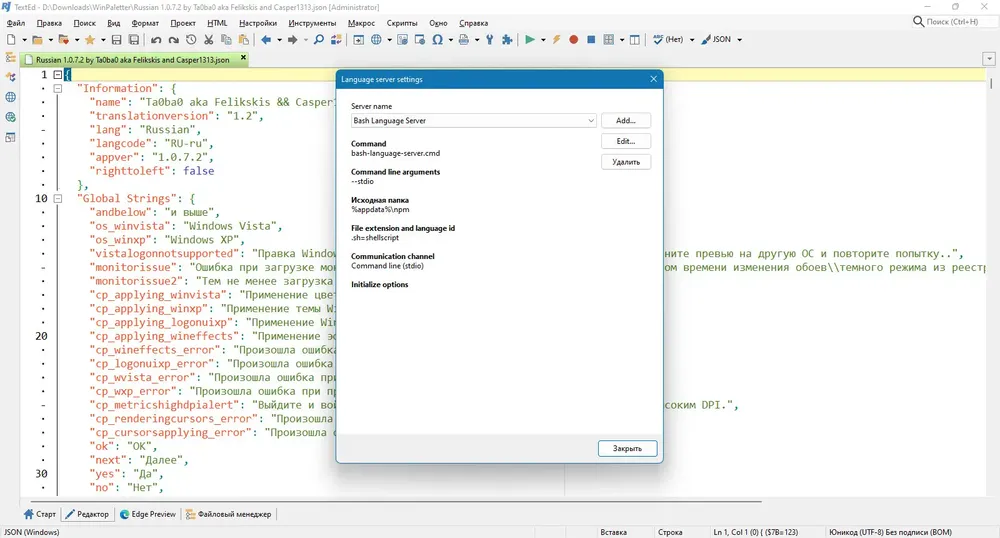The image size is (1000, 538).
Task: Click the Omega special character icon
Action: point(437,40)
